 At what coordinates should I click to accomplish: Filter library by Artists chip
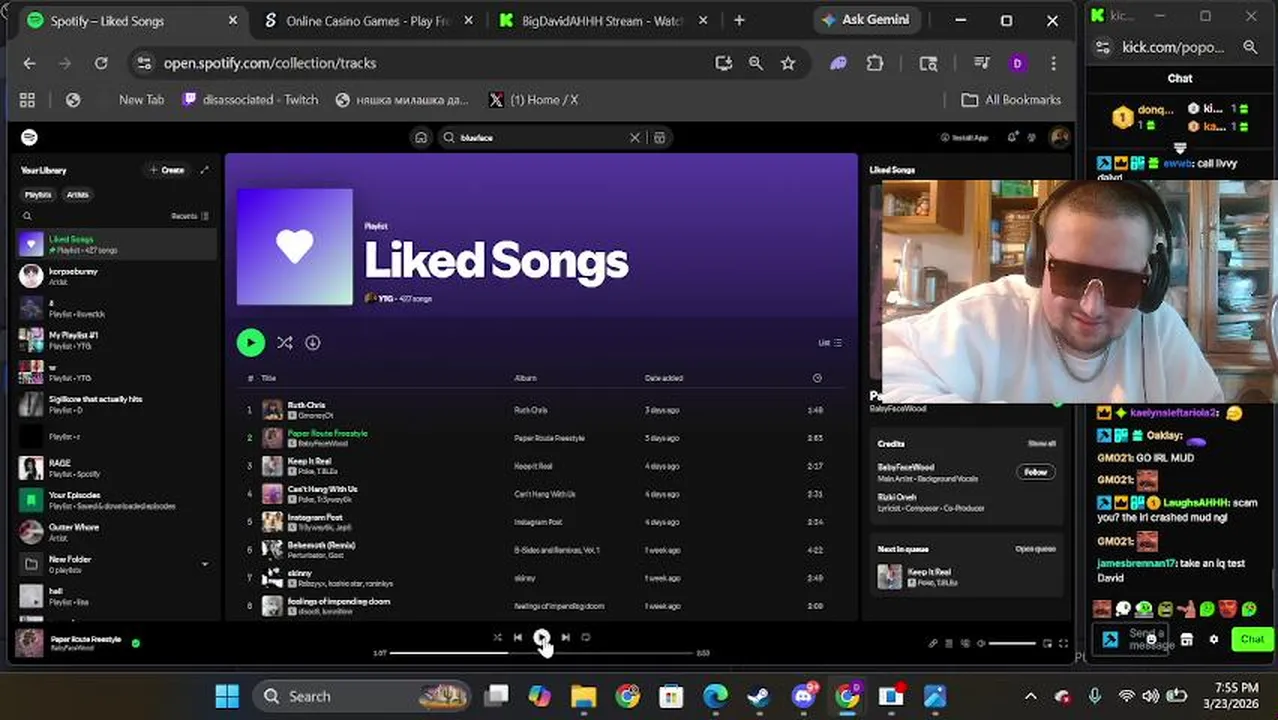click(x=78, y=195)
